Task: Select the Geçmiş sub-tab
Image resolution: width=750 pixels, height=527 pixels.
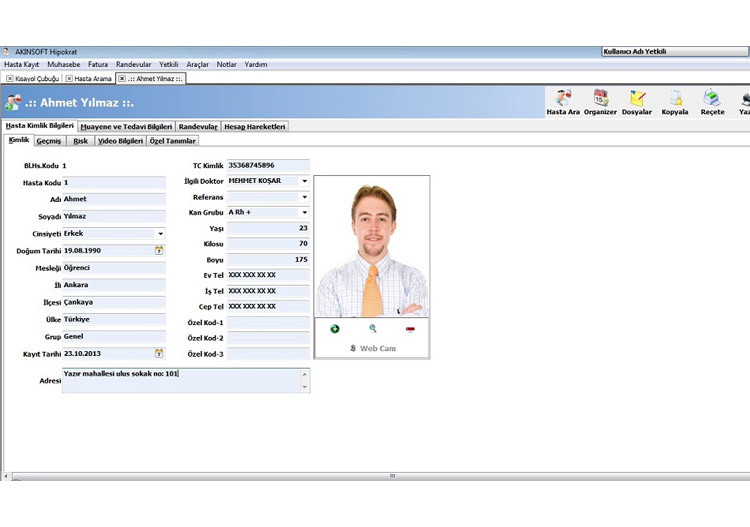Action: tap(49, 141)
